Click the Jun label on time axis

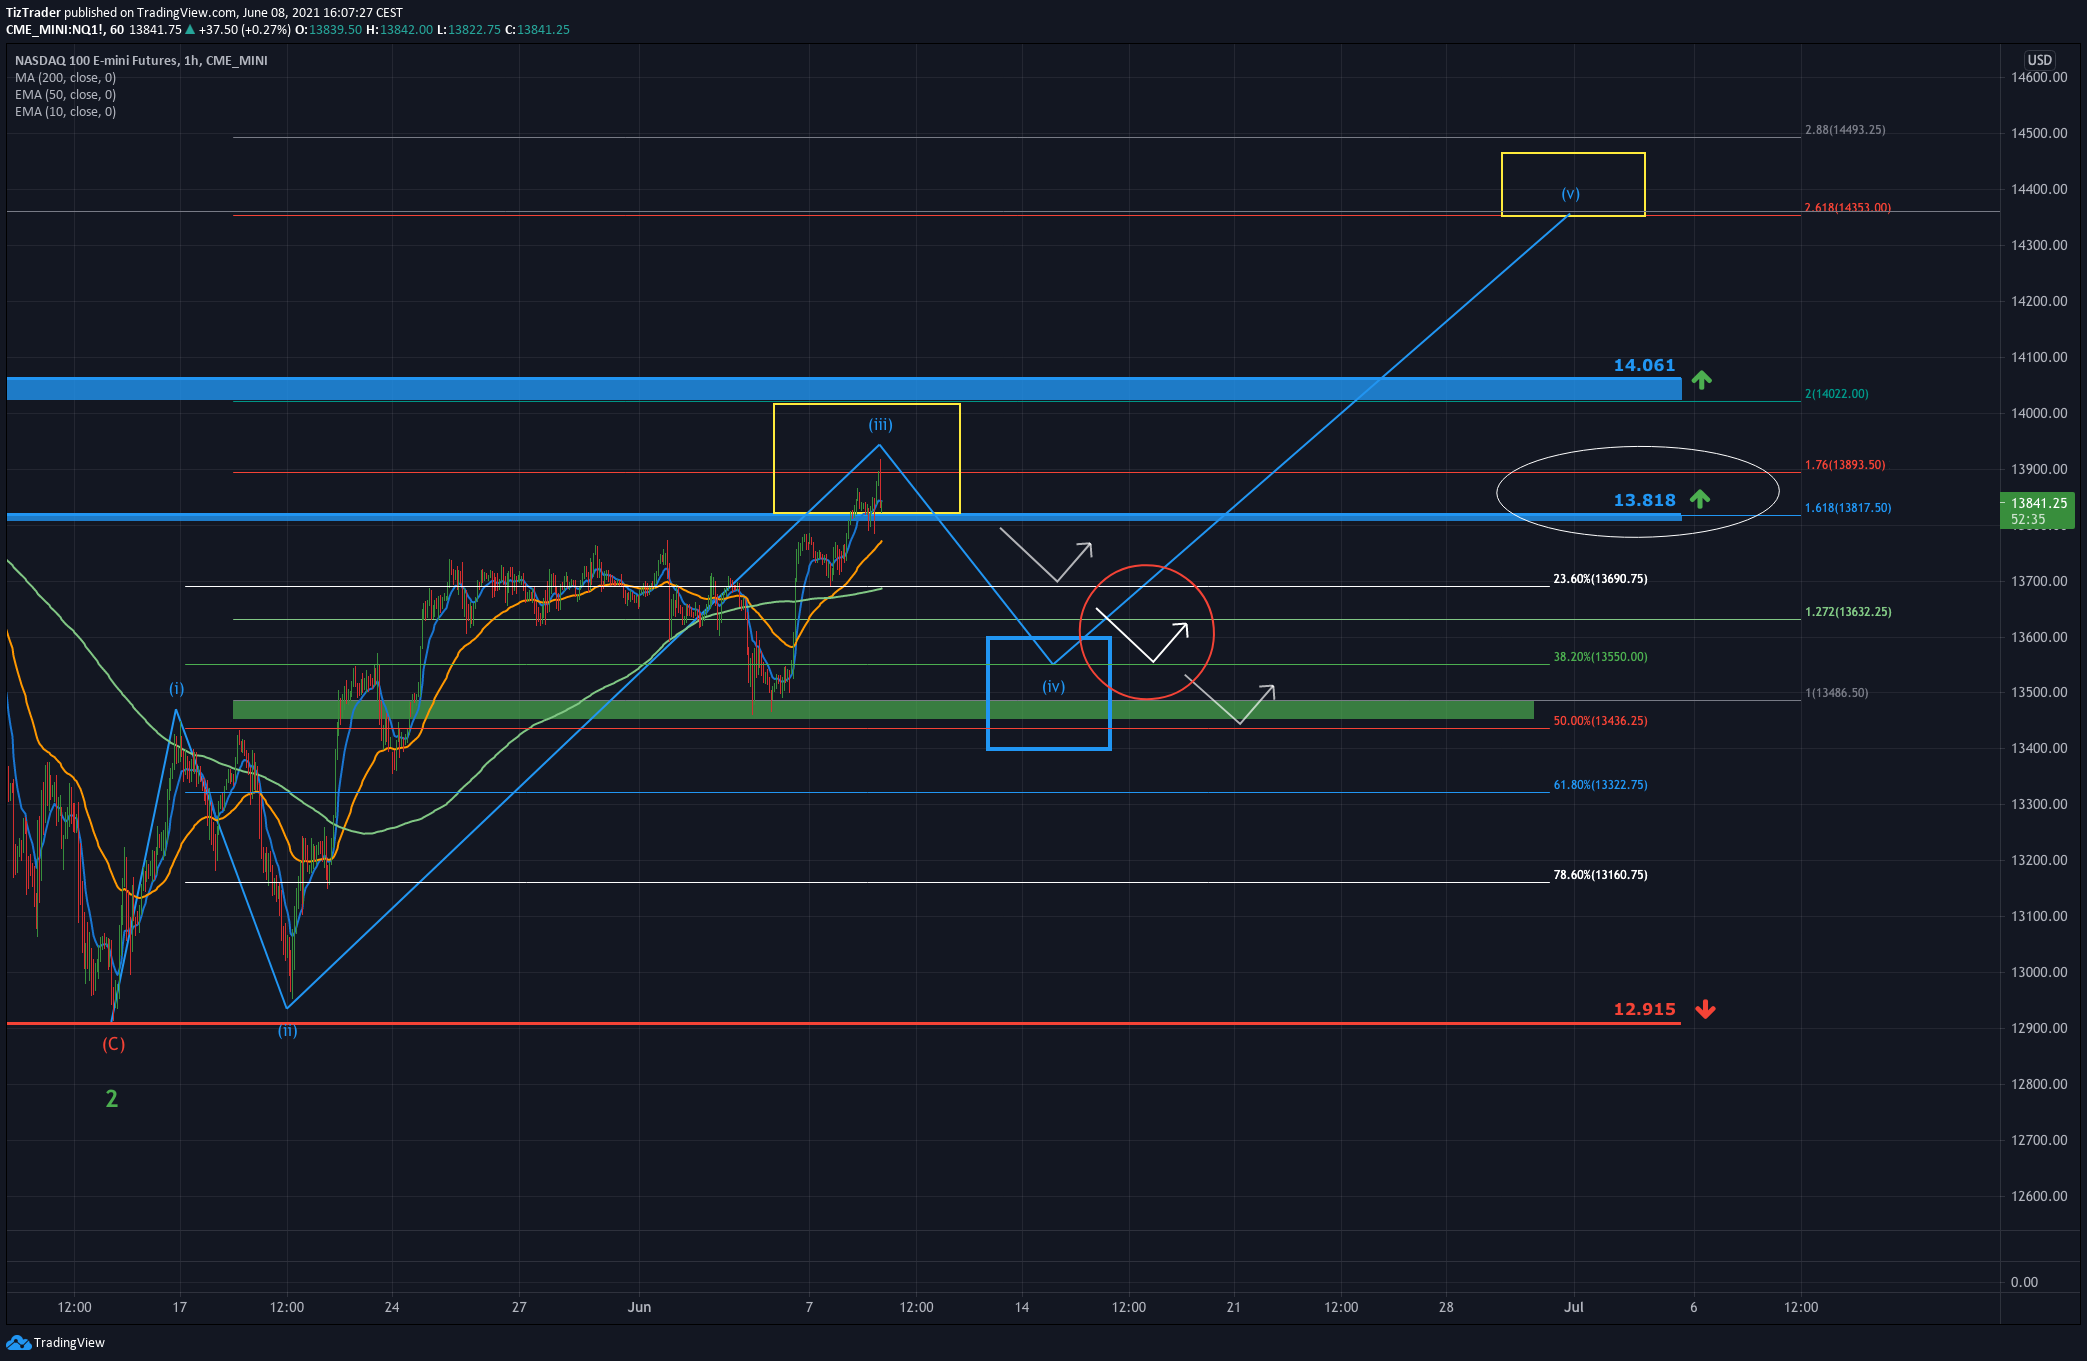coord(639,1307)
